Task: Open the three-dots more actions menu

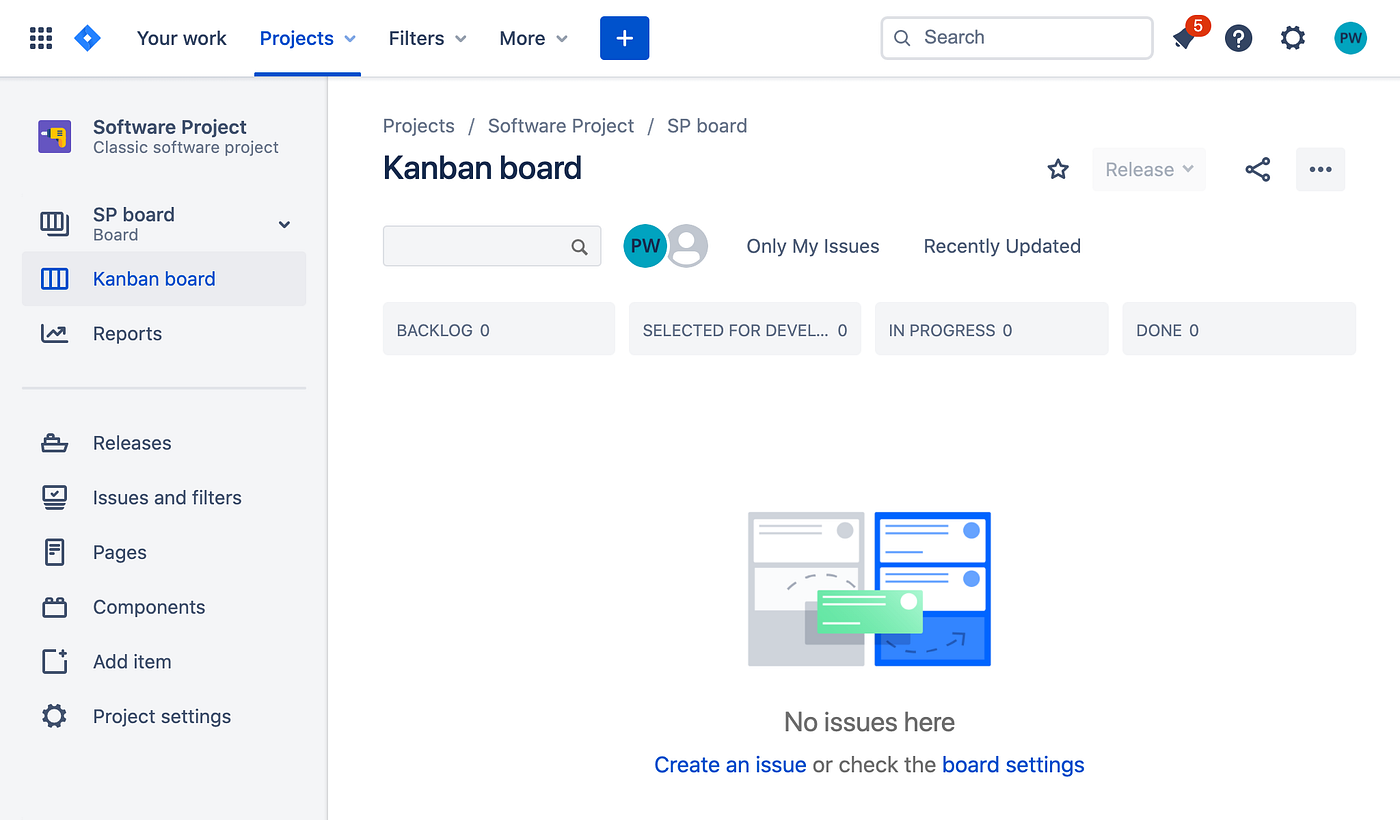Action: (x=1321, y=169)
